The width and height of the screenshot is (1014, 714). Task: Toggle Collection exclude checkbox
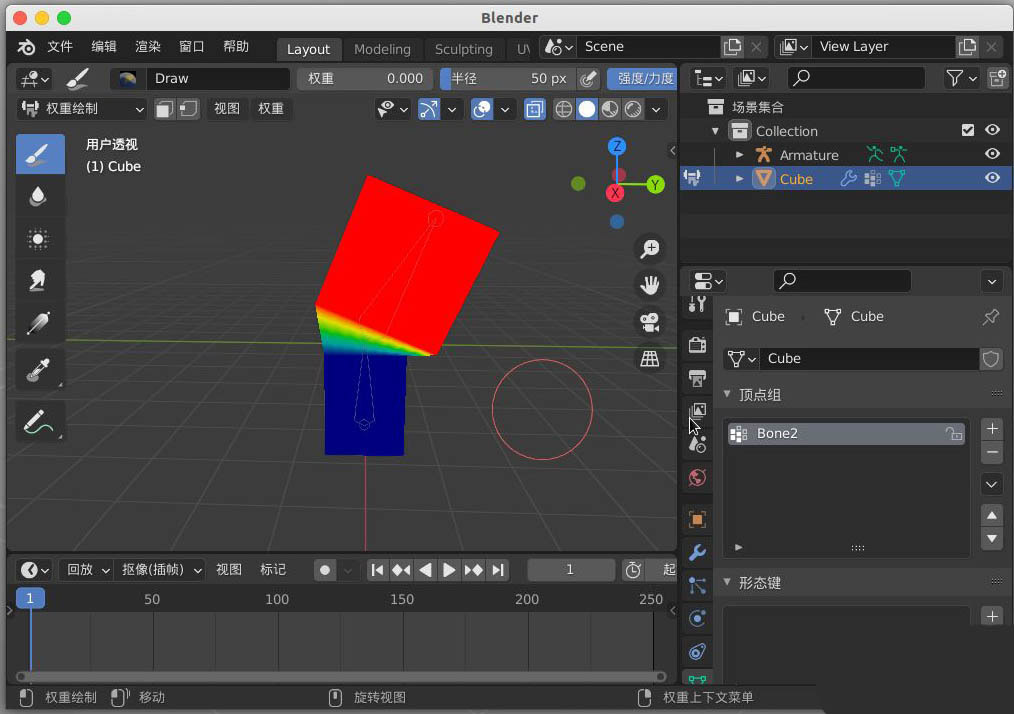(967, 130)
